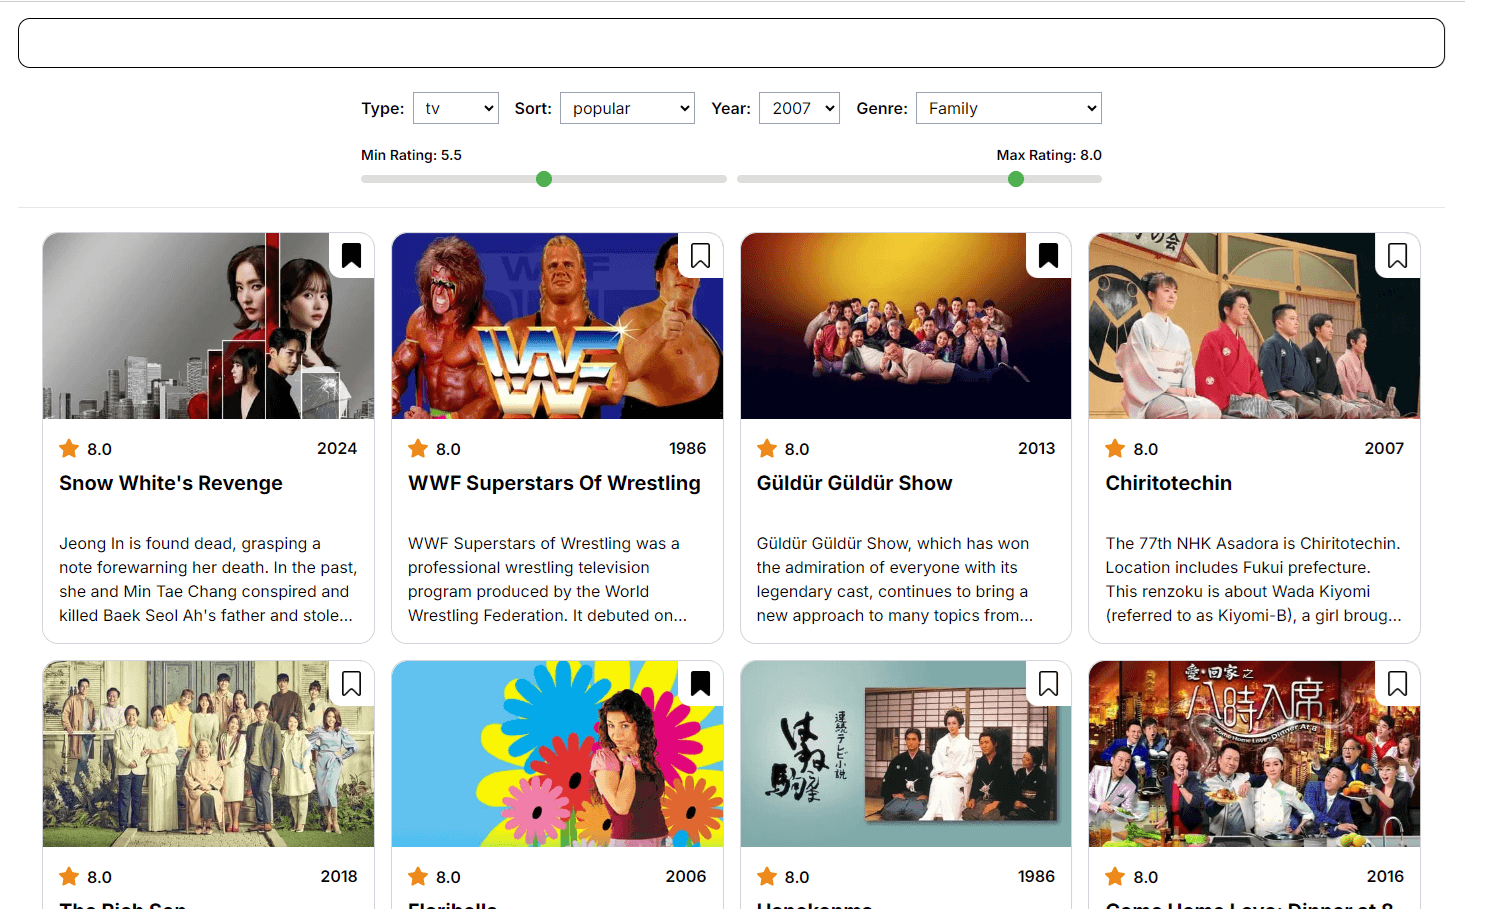Click the star rating on Chiritotechin card

pos(1131,449)
